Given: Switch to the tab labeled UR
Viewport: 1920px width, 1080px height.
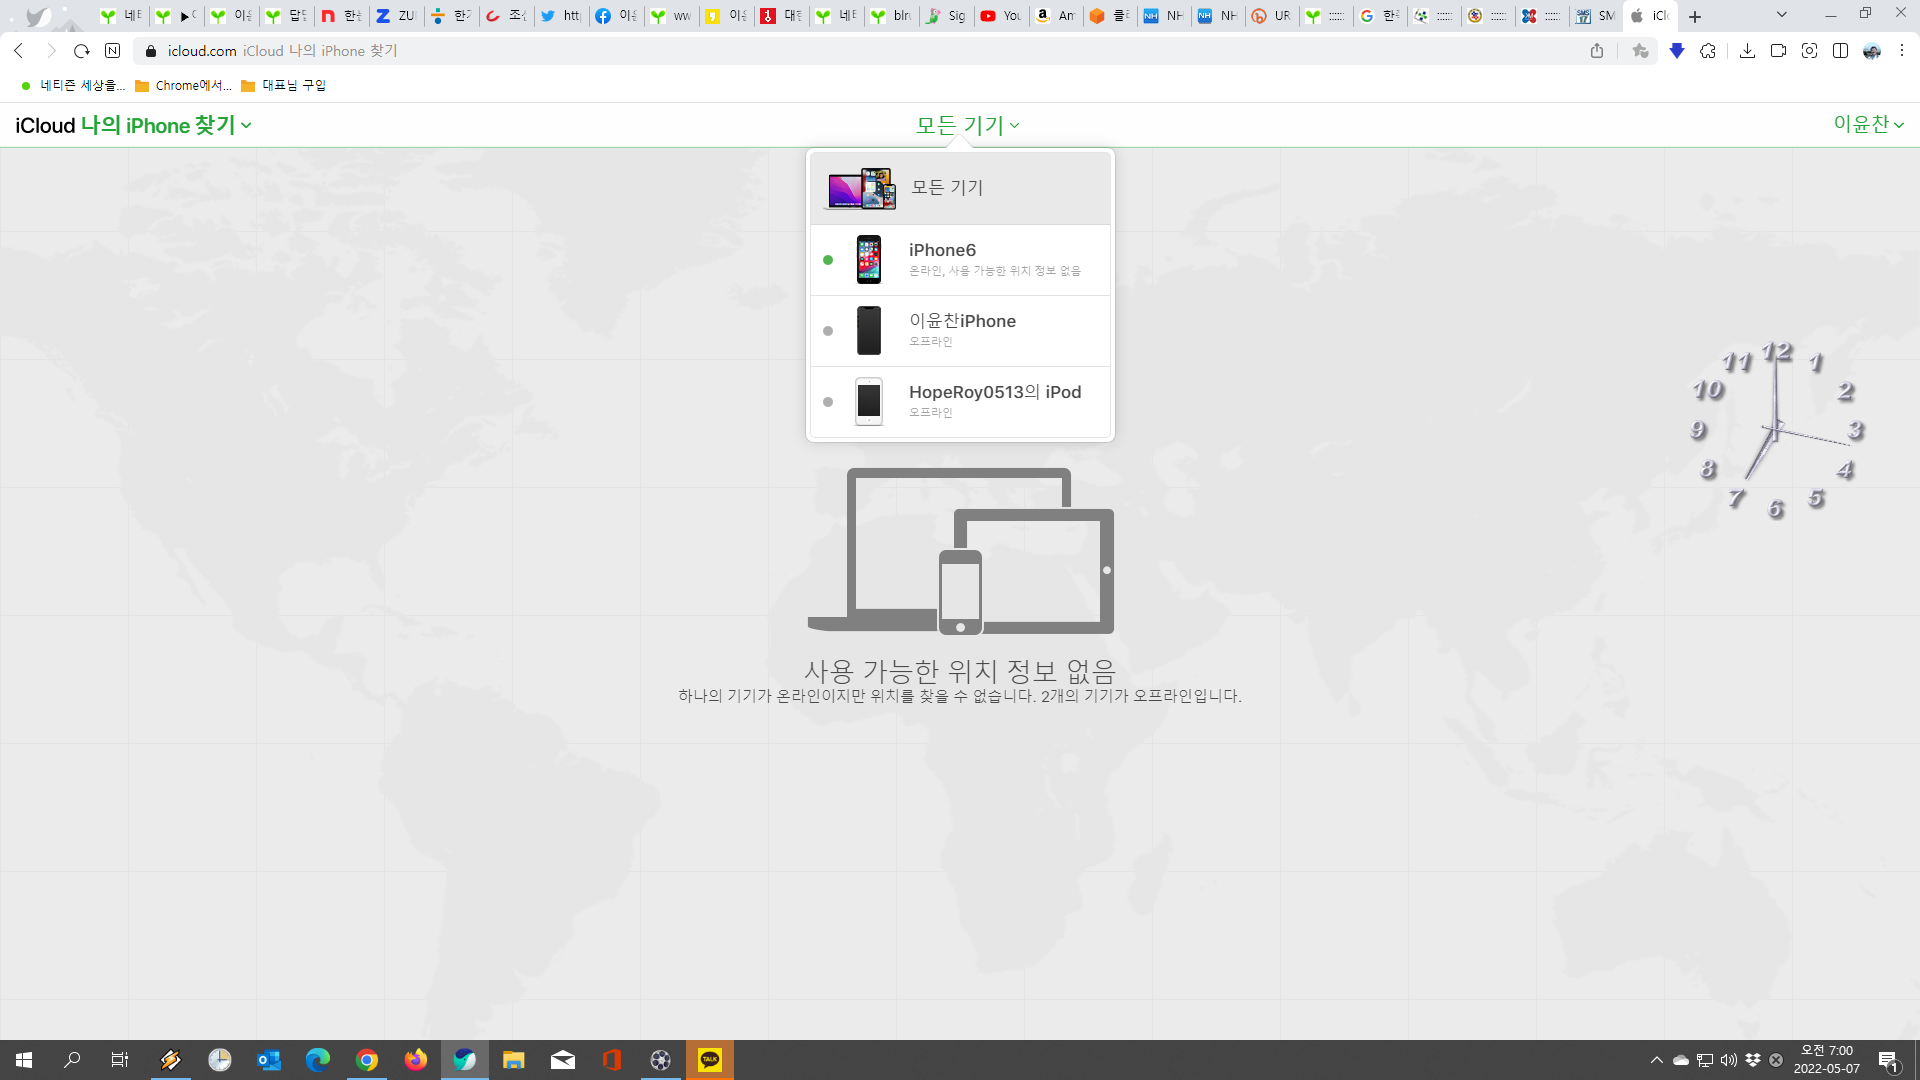Looking at the screenshot, I should click(x=1271, y=16).
